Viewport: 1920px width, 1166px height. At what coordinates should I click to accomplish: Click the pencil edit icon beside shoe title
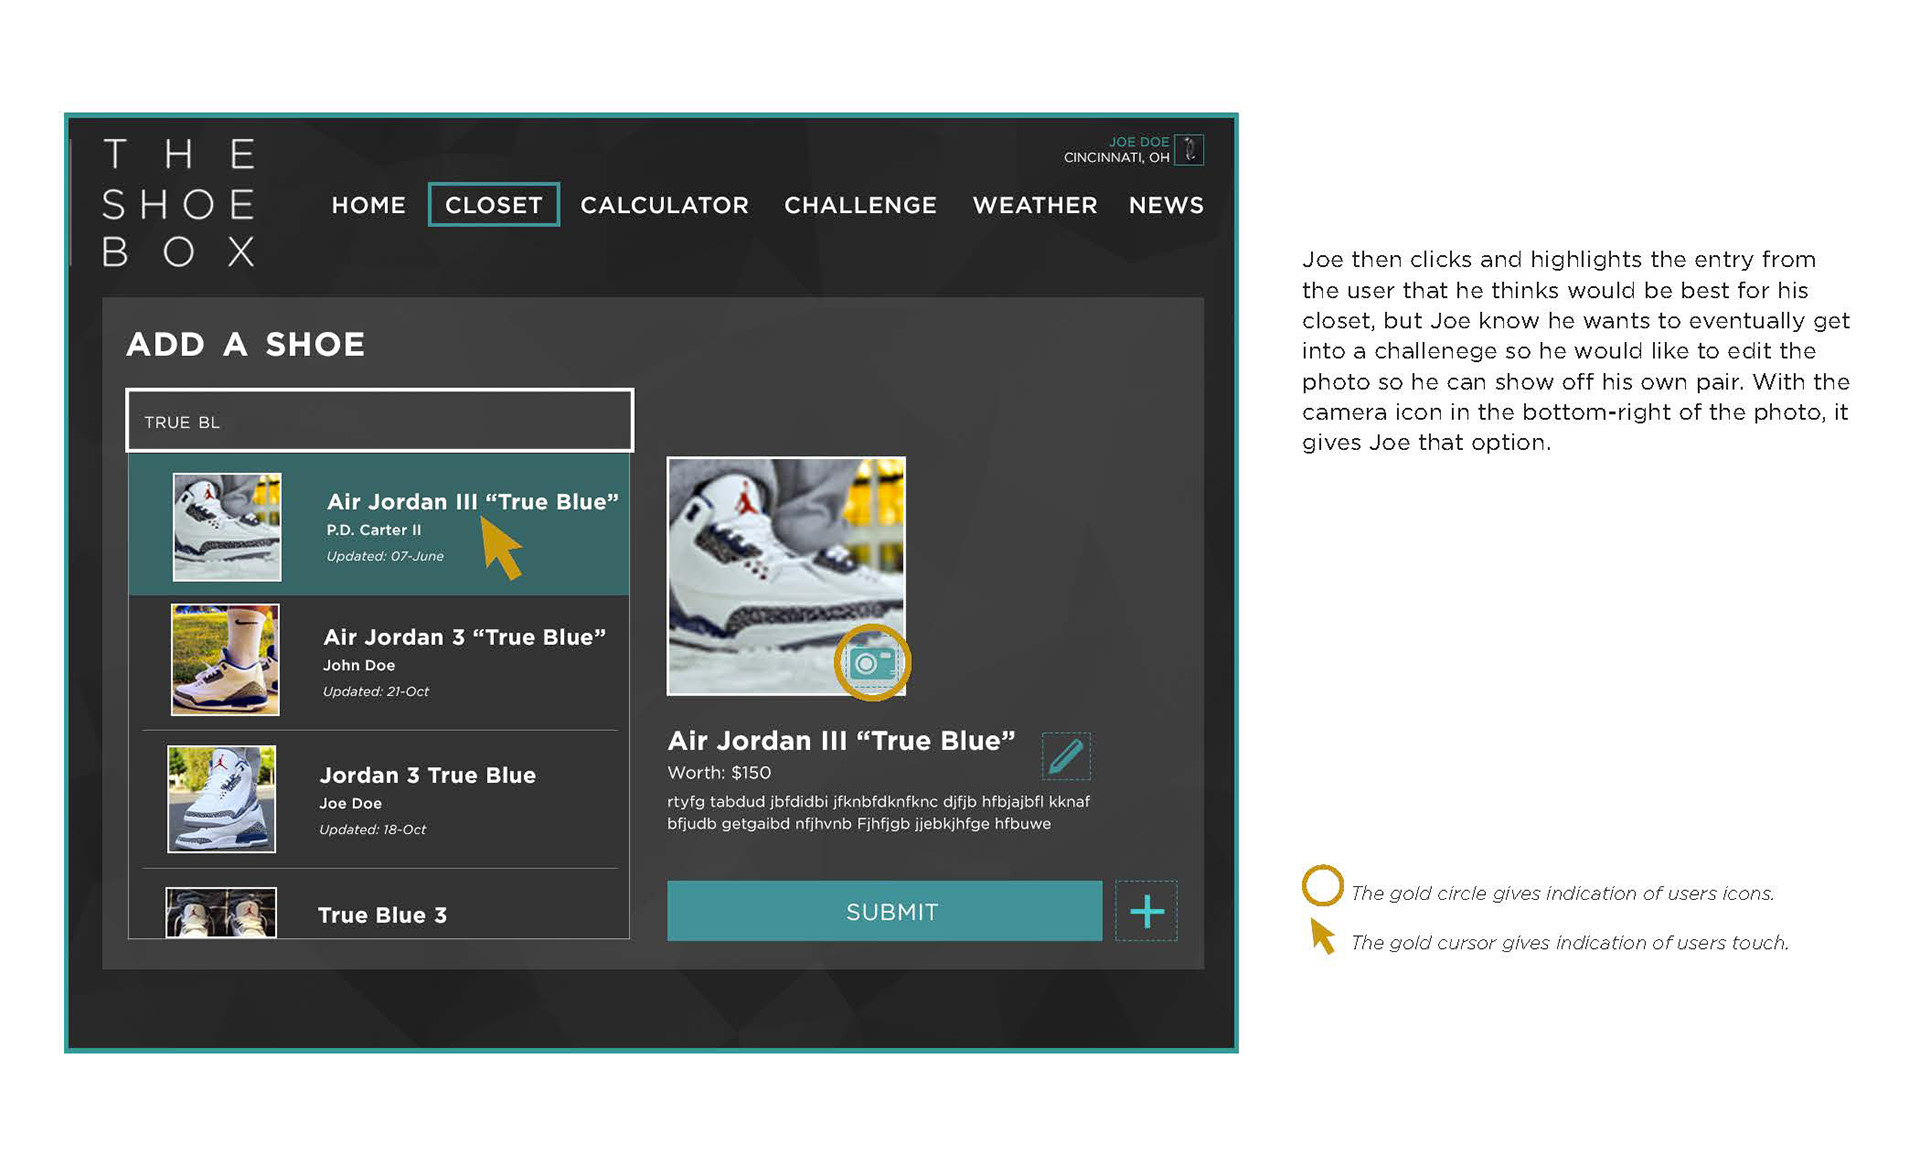click(1066, 756)
